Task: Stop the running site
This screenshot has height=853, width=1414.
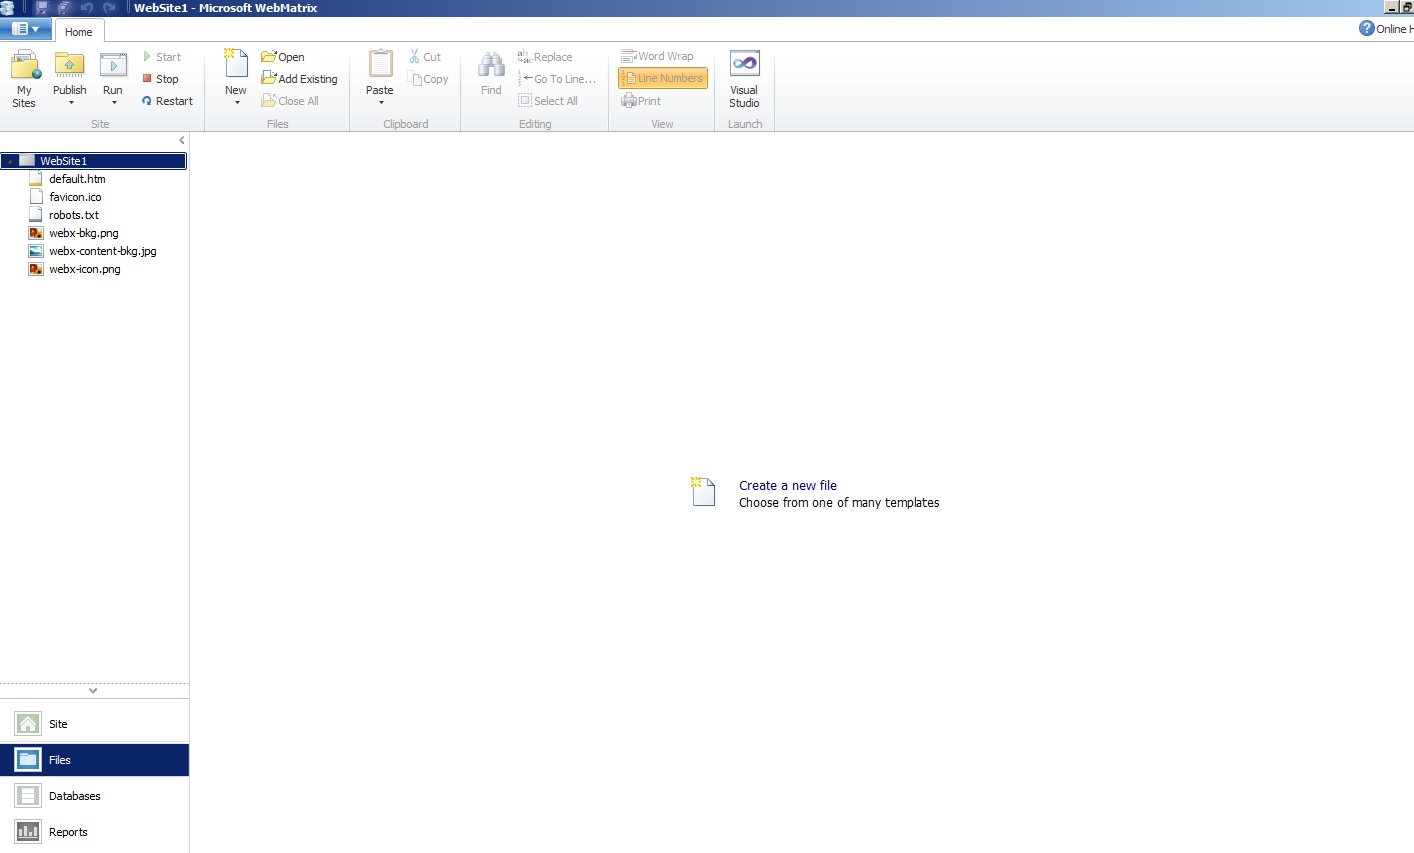Action: point(160,79)
